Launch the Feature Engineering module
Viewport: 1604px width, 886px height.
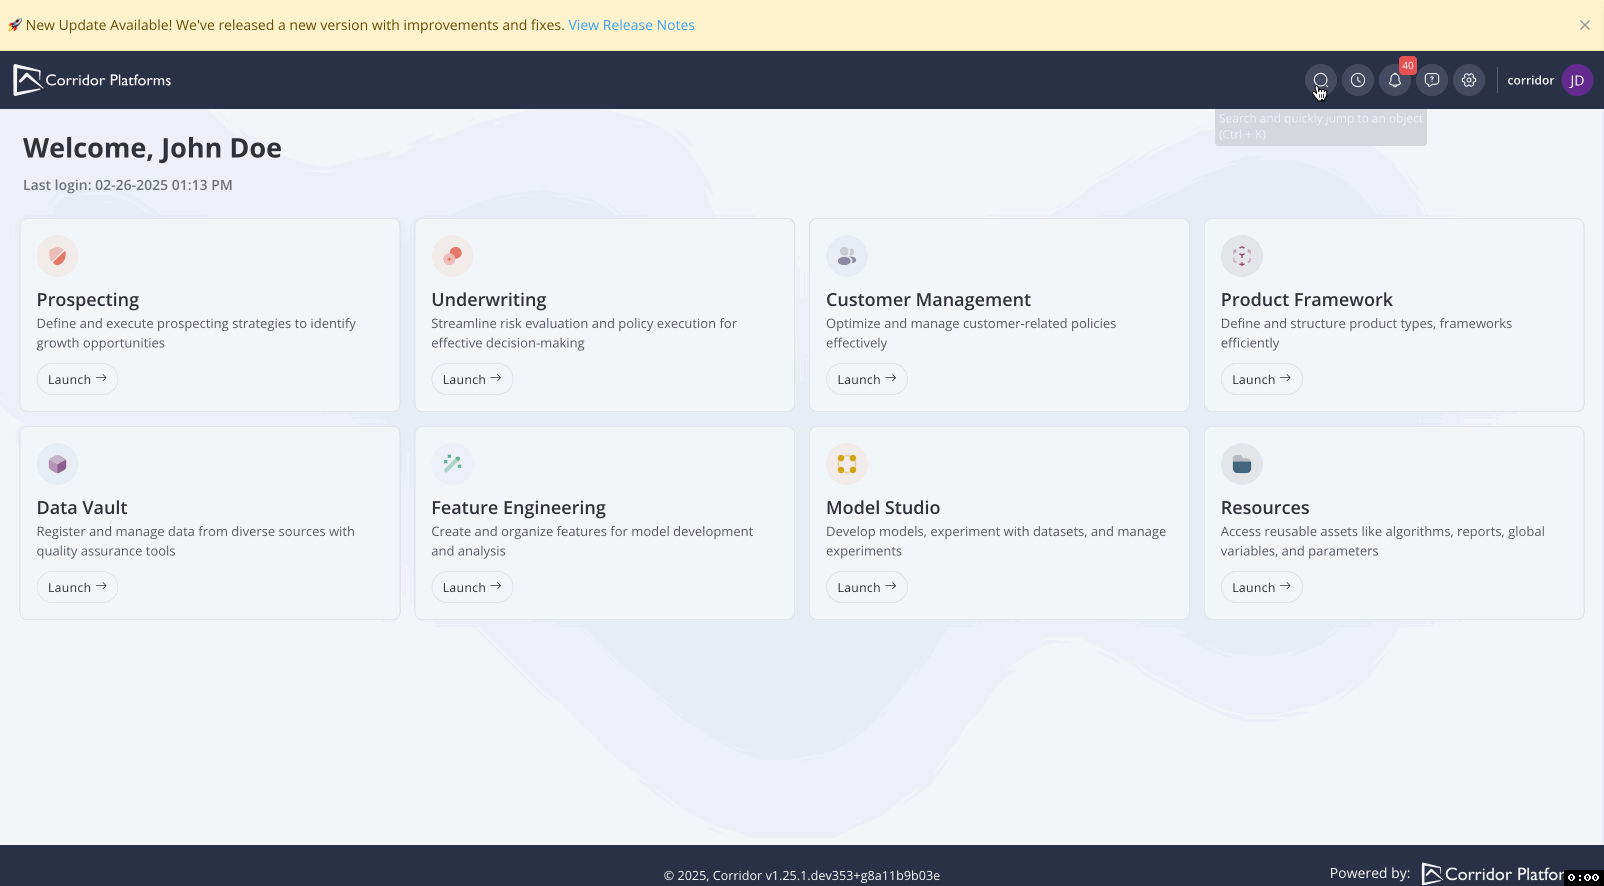point(472,587)
